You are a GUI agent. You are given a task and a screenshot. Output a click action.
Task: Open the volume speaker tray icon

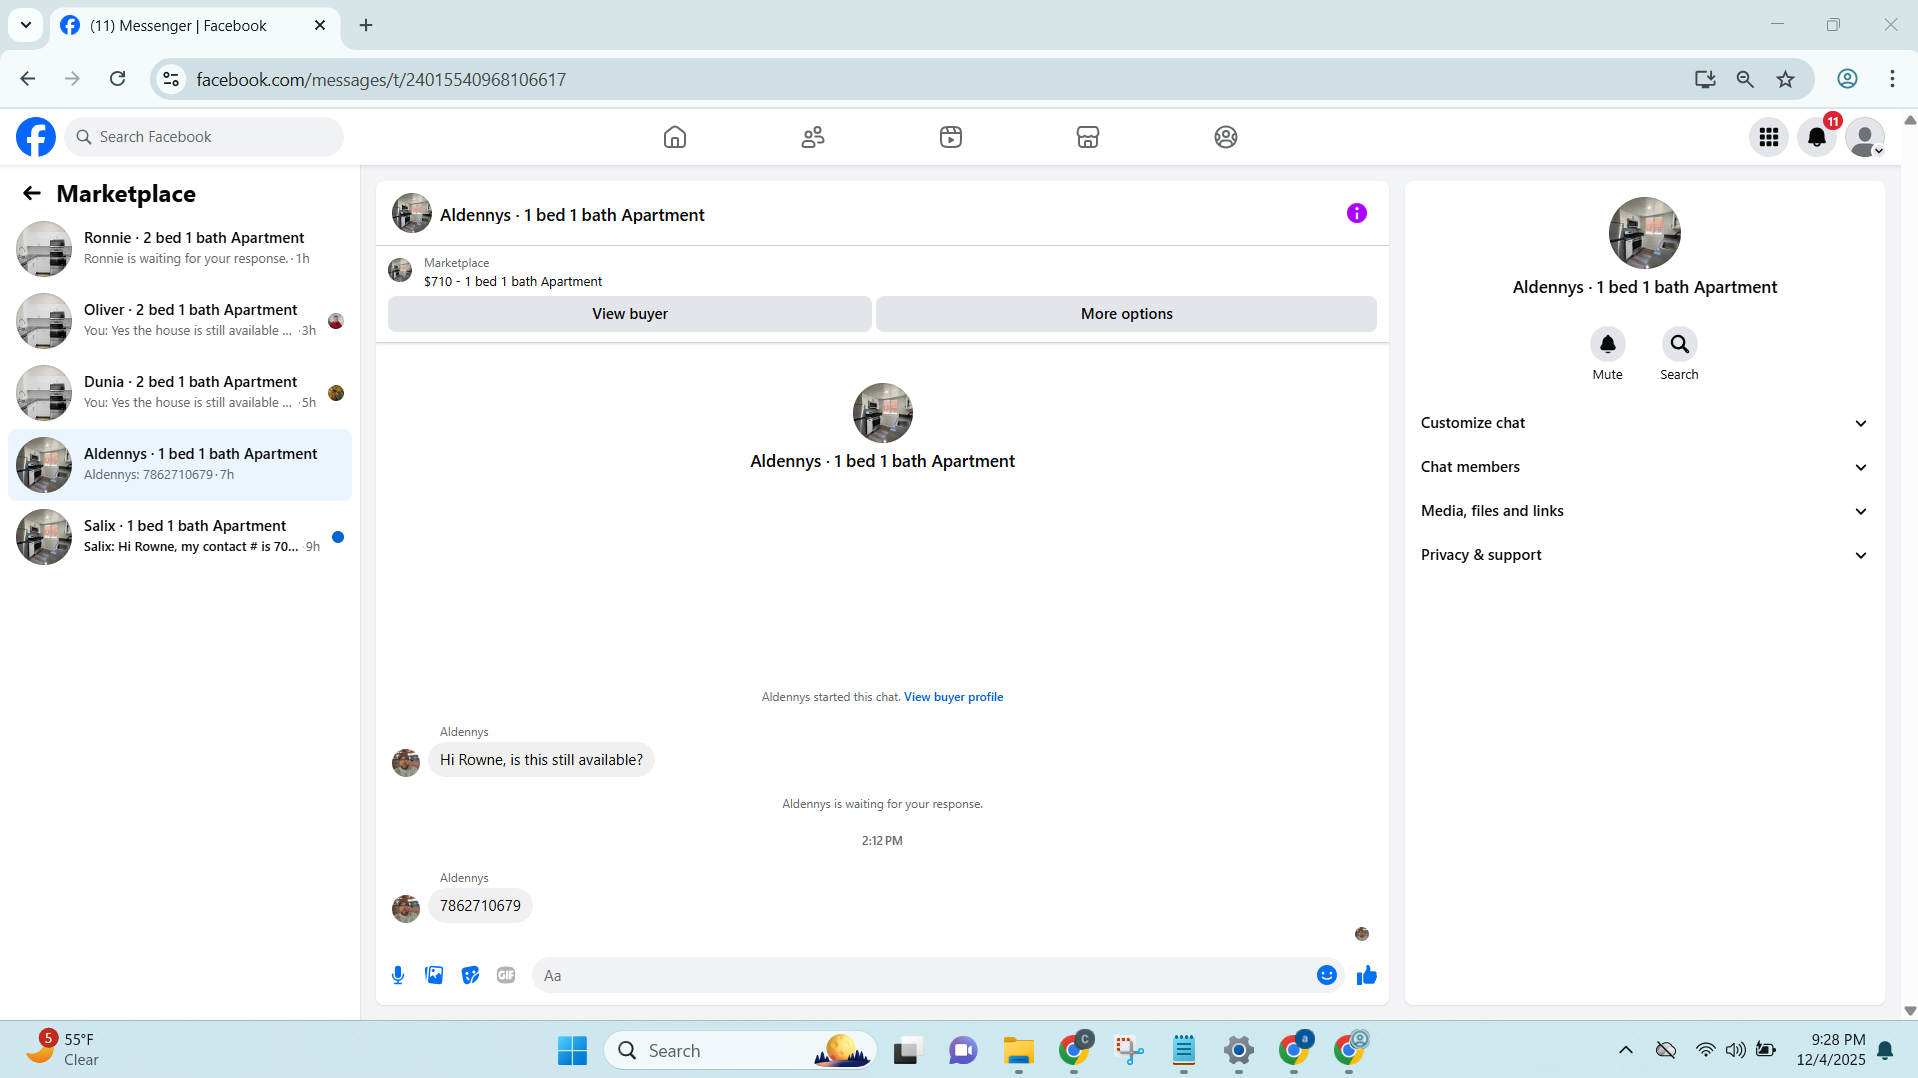[1735, 1050]
